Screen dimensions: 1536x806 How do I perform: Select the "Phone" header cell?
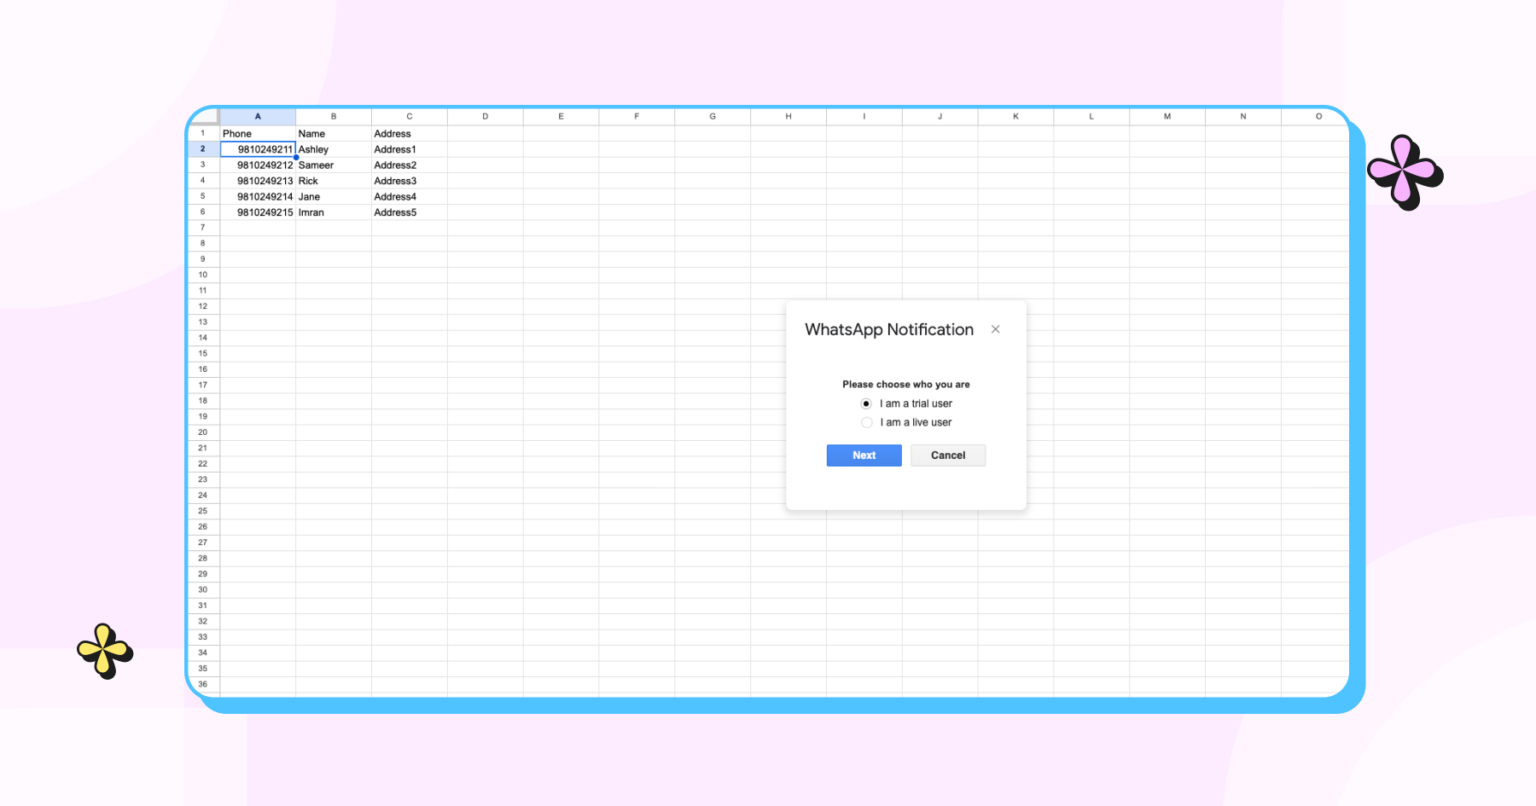pyautogui.click(x=257, y=133)
